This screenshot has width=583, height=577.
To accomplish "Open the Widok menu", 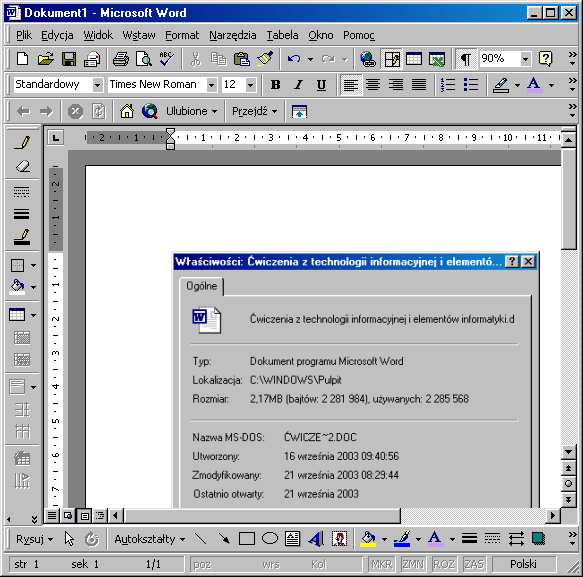I will click(98, 35).
